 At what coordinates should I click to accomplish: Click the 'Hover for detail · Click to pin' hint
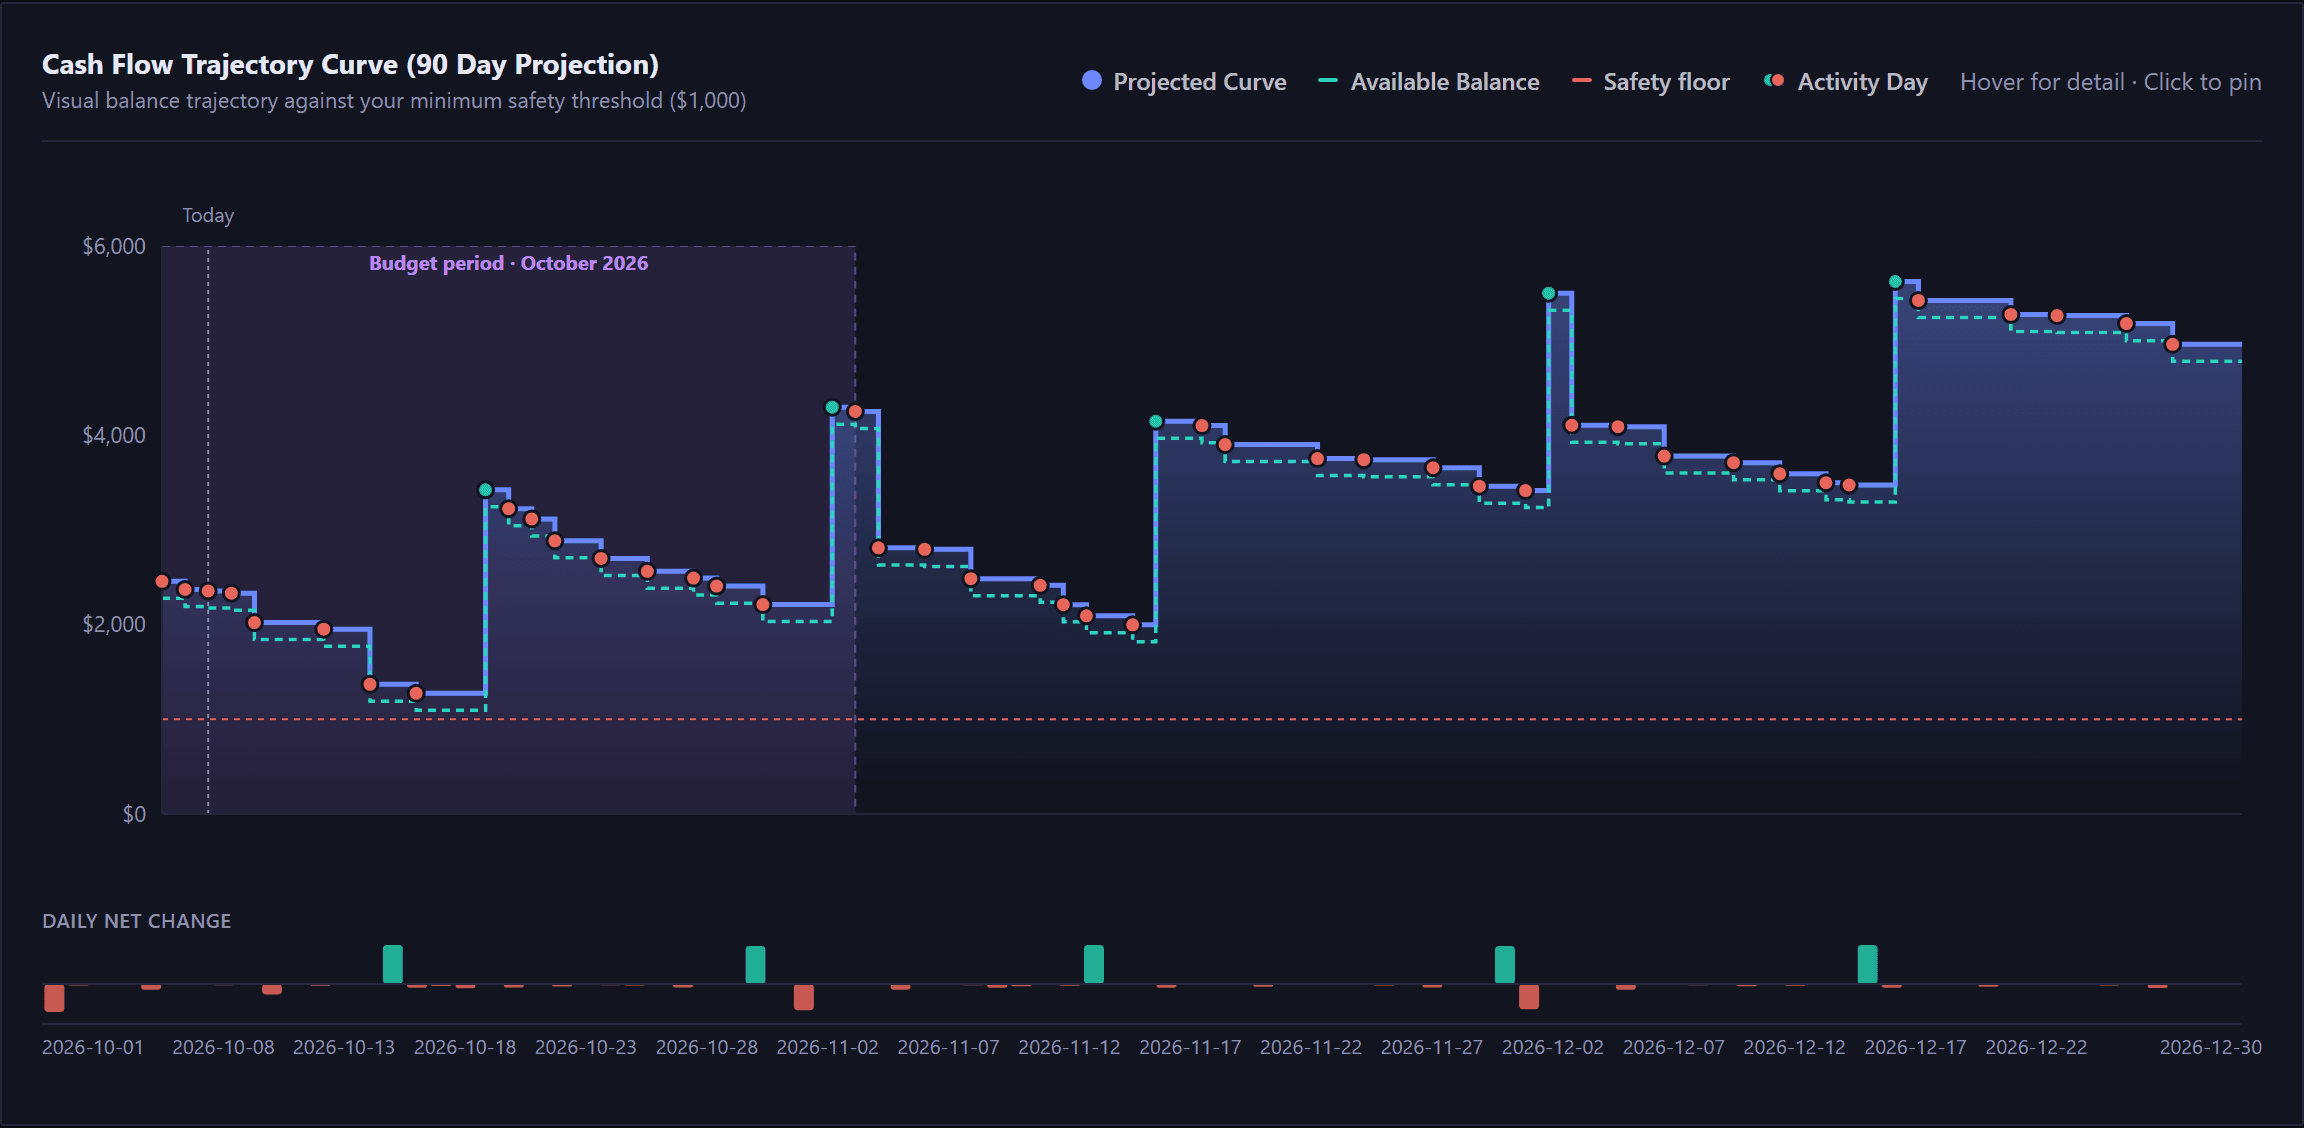[x=2110, y=82]
